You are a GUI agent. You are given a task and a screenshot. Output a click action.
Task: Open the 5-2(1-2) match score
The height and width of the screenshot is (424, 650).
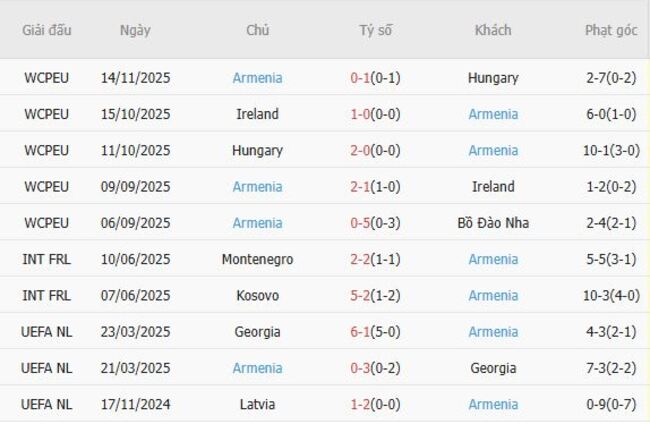[x=376, y=295]
